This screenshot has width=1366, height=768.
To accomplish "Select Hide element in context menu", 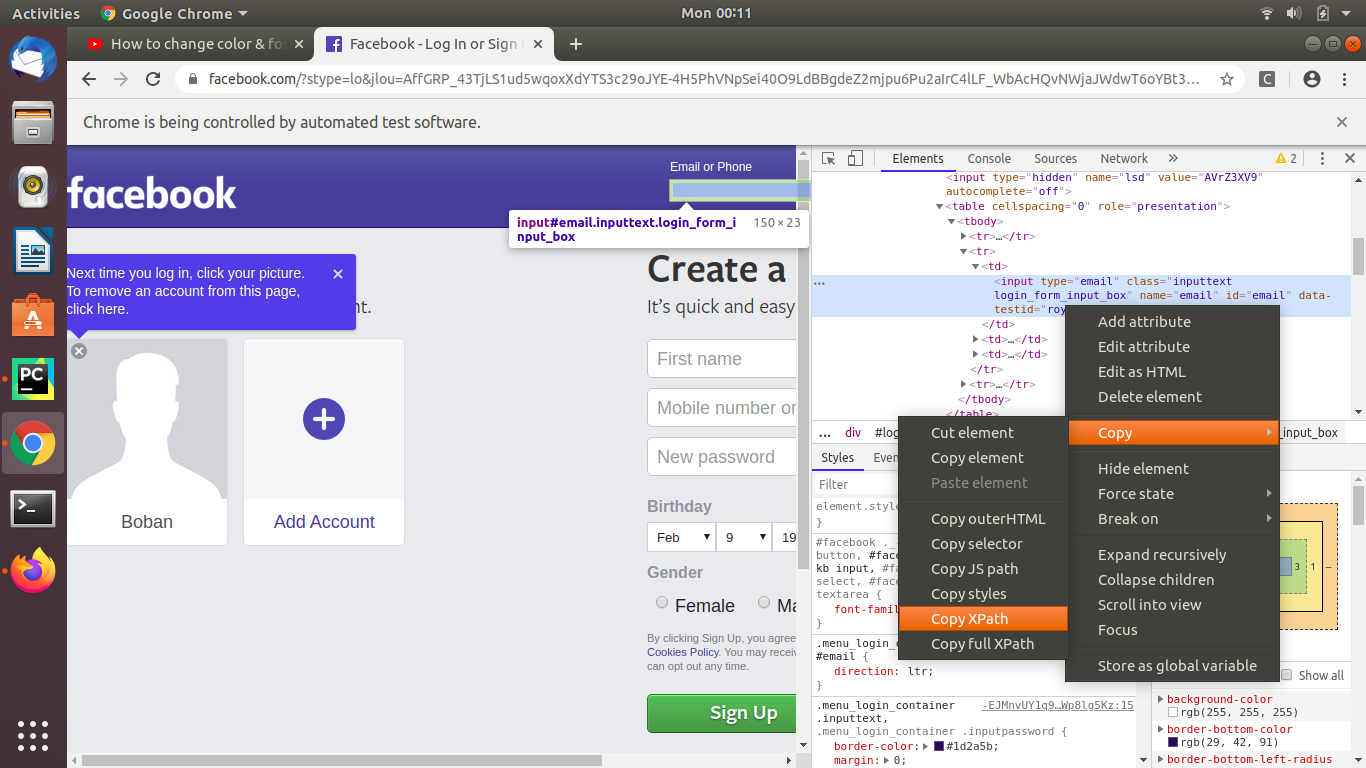I will [1172, 469].
